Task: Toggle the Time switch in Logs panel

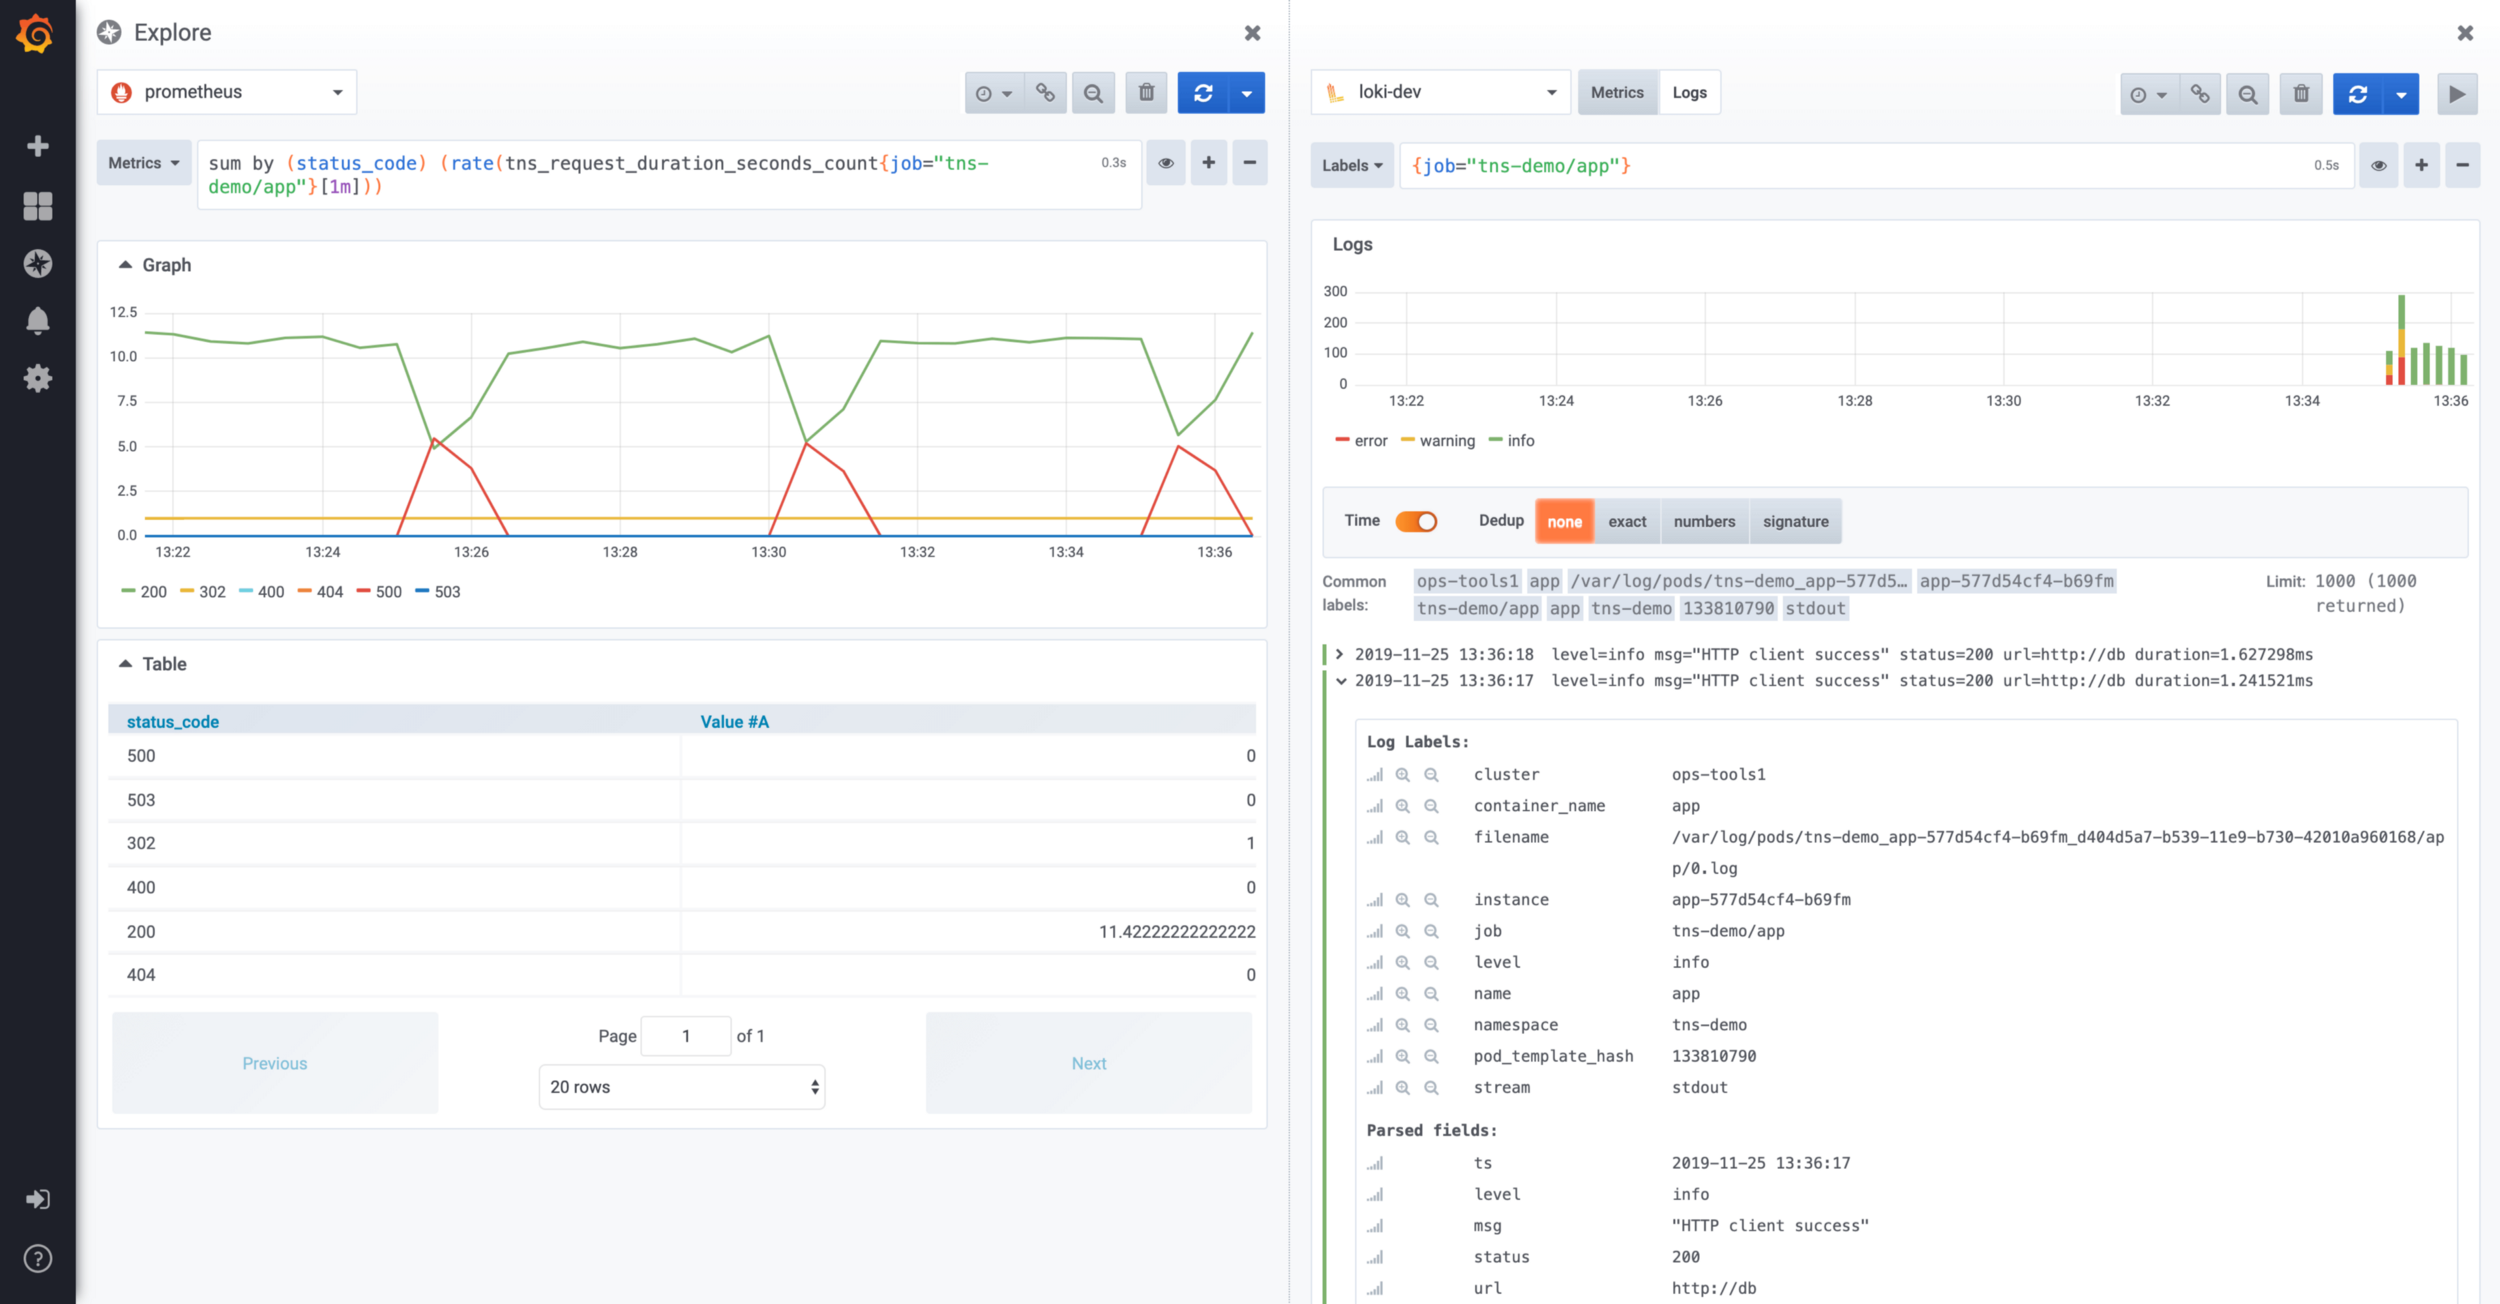Action: 1415,519
